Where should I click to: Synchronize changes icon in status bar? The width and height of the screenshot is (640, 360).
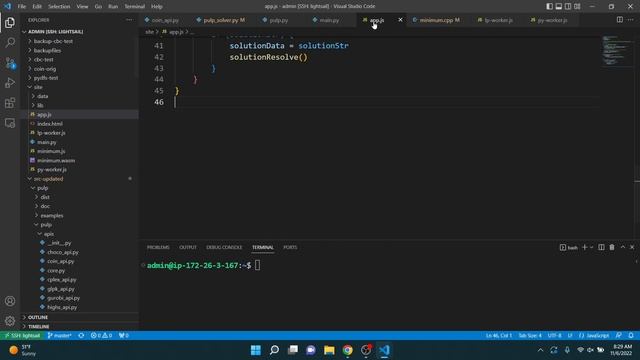tap(81, 336)
